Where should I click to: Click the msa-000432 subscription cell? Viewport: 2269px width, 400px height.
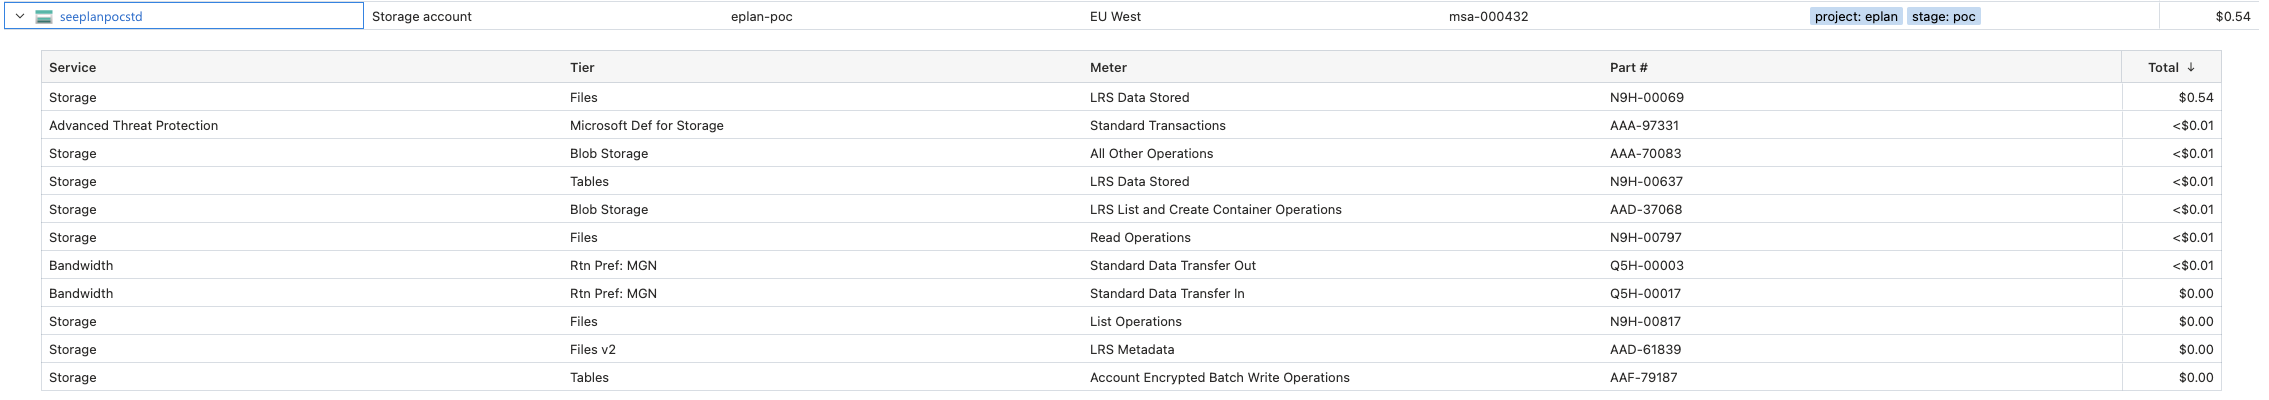(1488, 16)
